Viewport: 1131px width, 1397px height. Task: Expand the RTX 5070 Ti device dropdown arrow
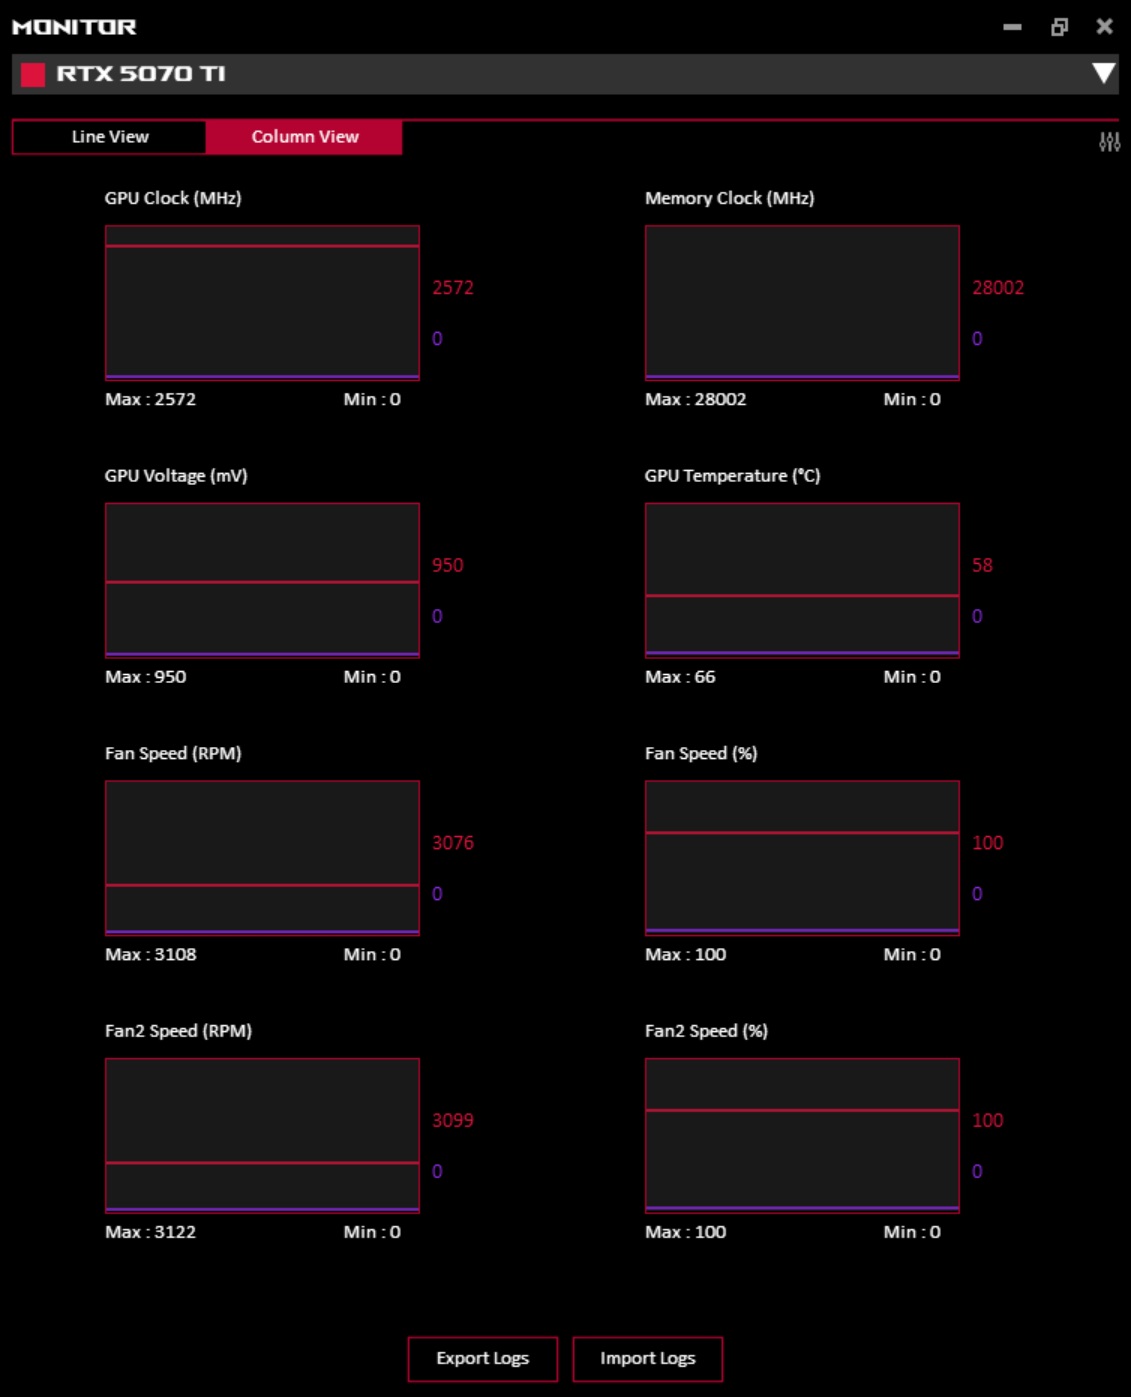click(x=1103, y=73)
